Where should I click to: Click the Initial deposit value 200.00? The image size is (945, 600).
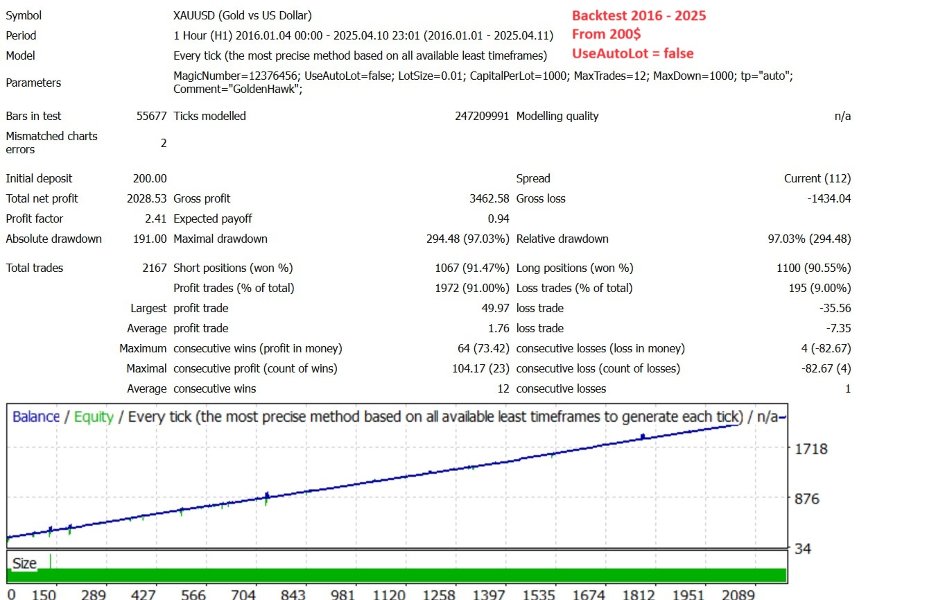coord(149,178)
